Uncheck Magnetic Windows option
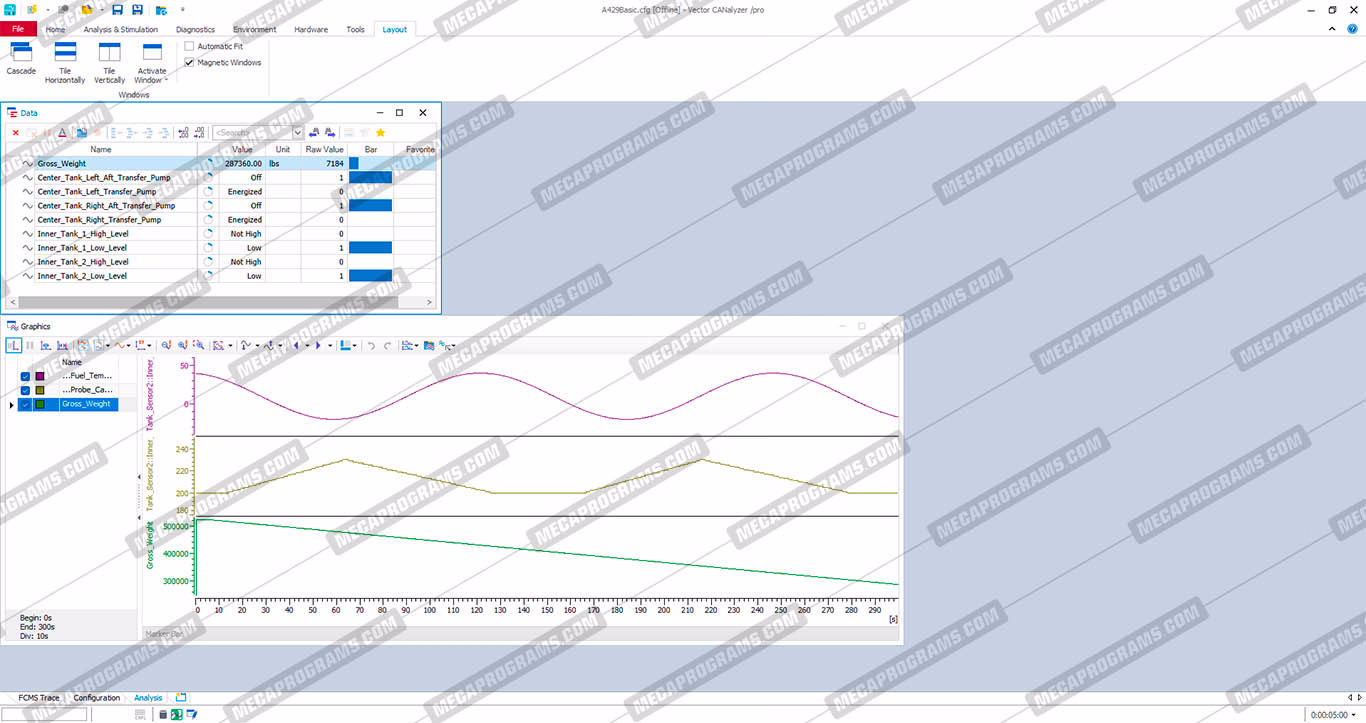The height and width of the screenshot is (723, 1366). pyautogui.click(x=189, y=62)
